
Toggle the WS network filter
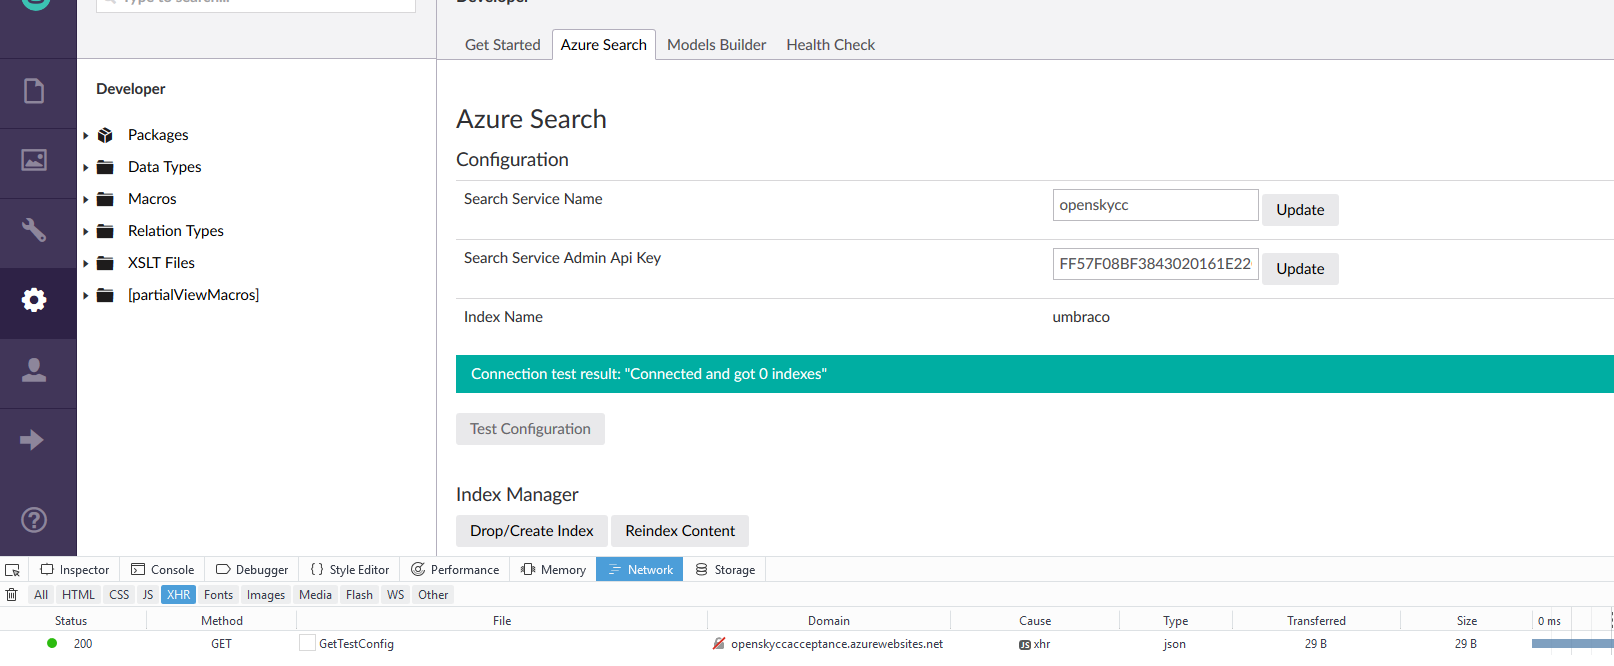396,595
